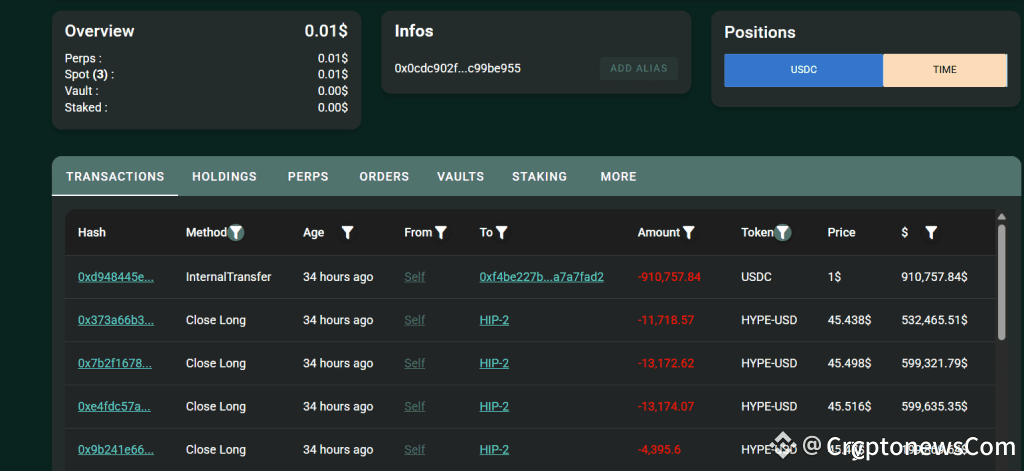Switch Positions view to USDC

(803, 70)
